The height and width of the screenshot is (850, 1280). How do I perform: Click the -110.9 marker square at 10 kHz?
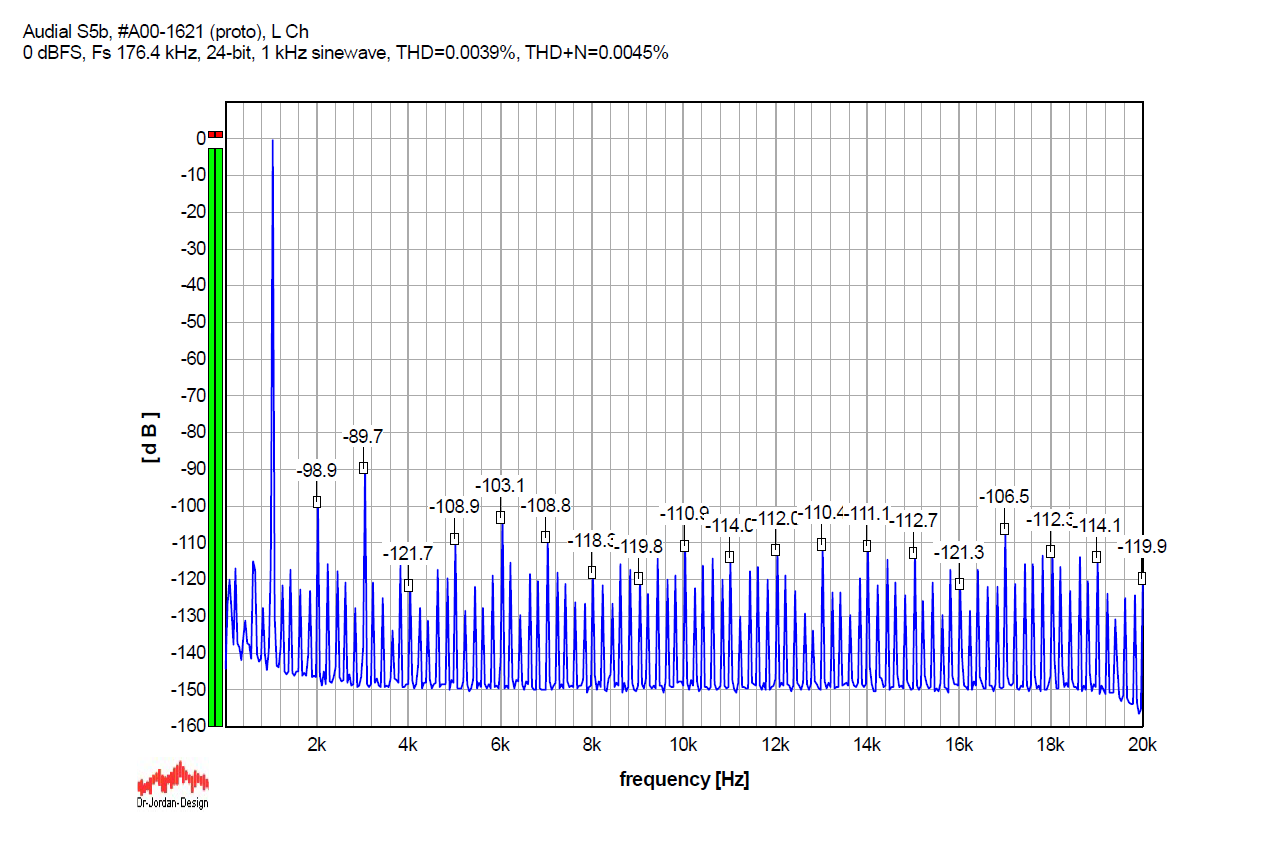click(684, 546)
